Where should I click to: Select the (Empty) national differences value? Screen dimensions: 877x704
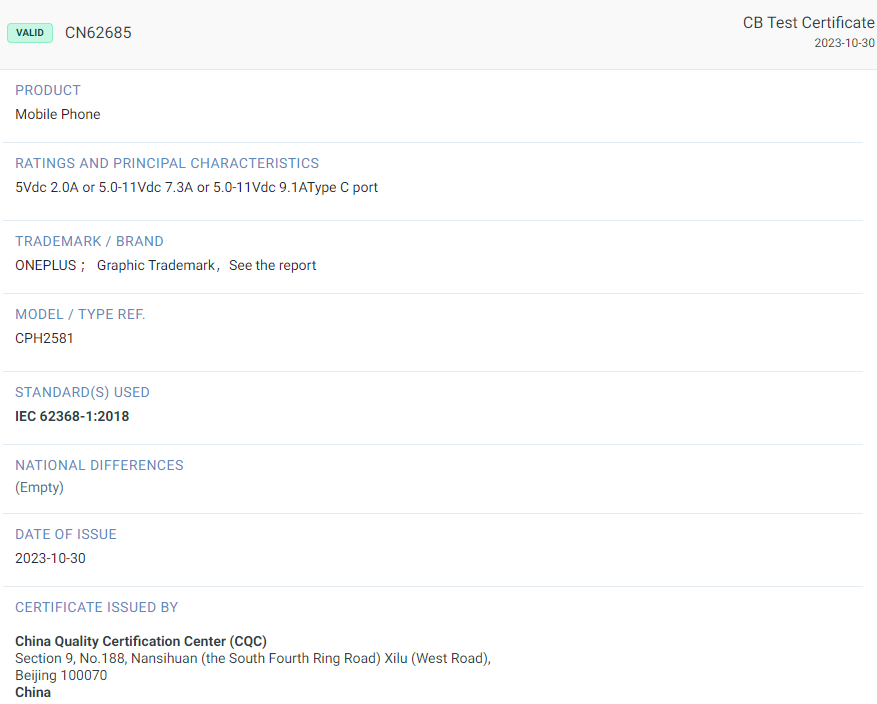pyautogui.click(x=39, y=487)
